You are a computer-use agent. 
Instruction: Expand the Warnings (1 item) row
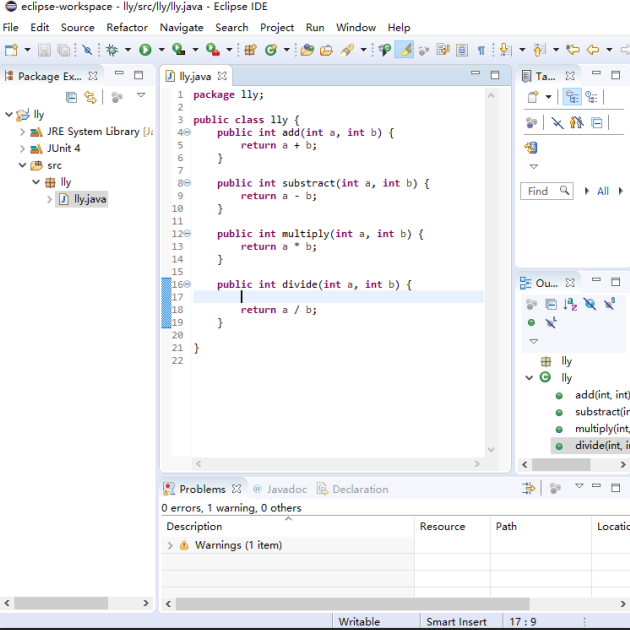[x=170, y=546]
